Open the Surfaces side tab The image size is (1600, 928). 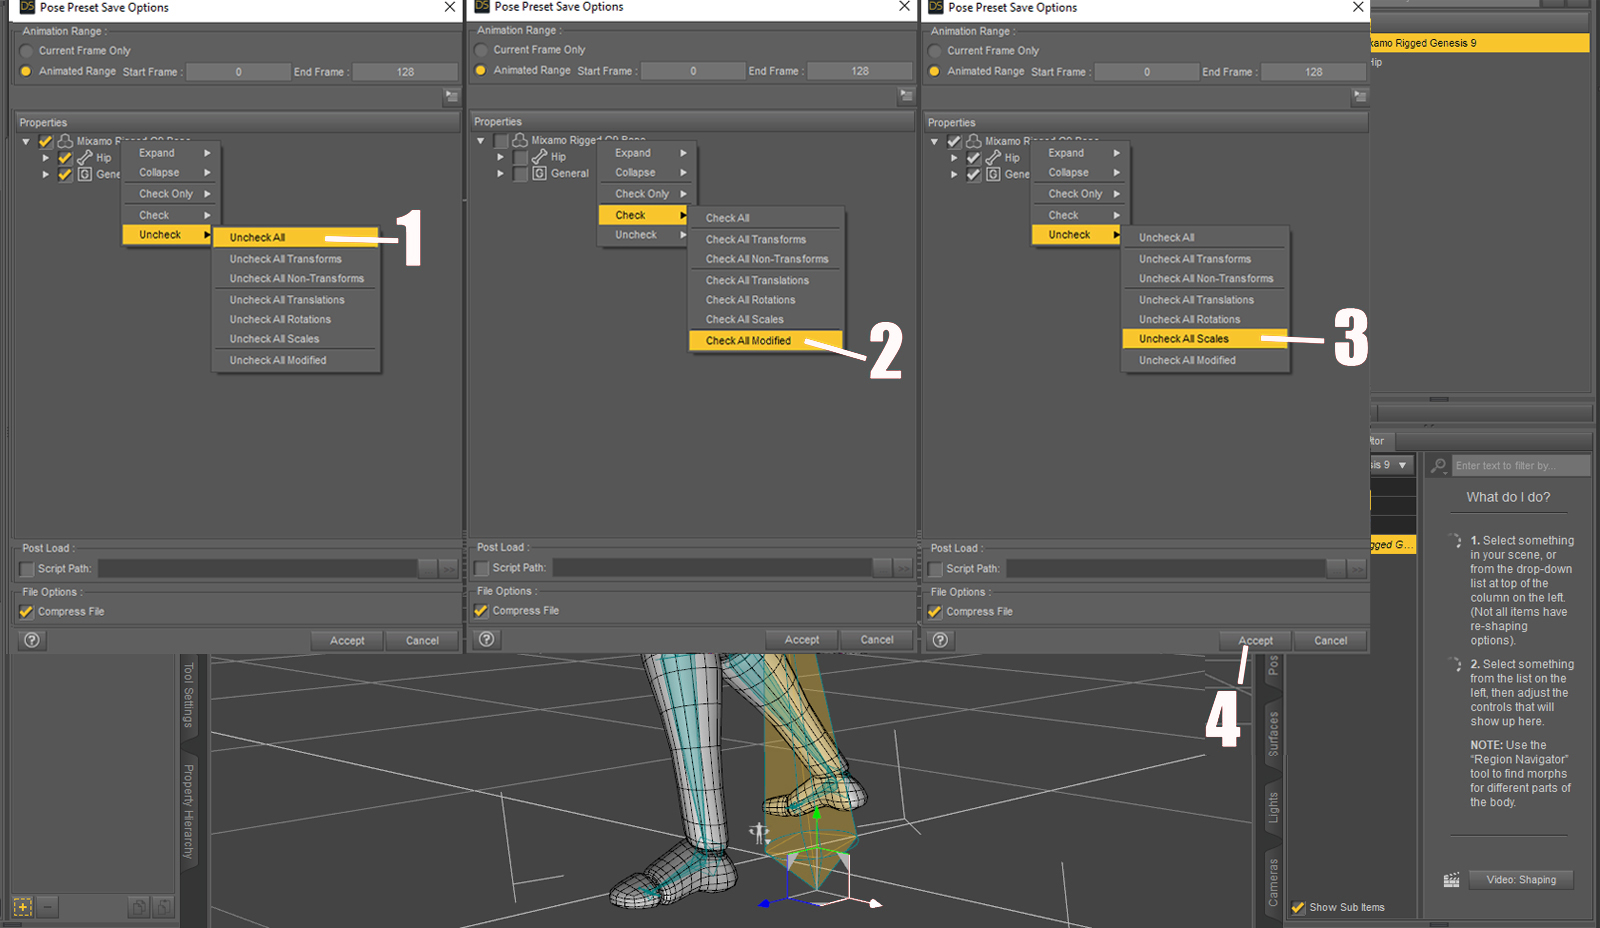(1273, 734)
